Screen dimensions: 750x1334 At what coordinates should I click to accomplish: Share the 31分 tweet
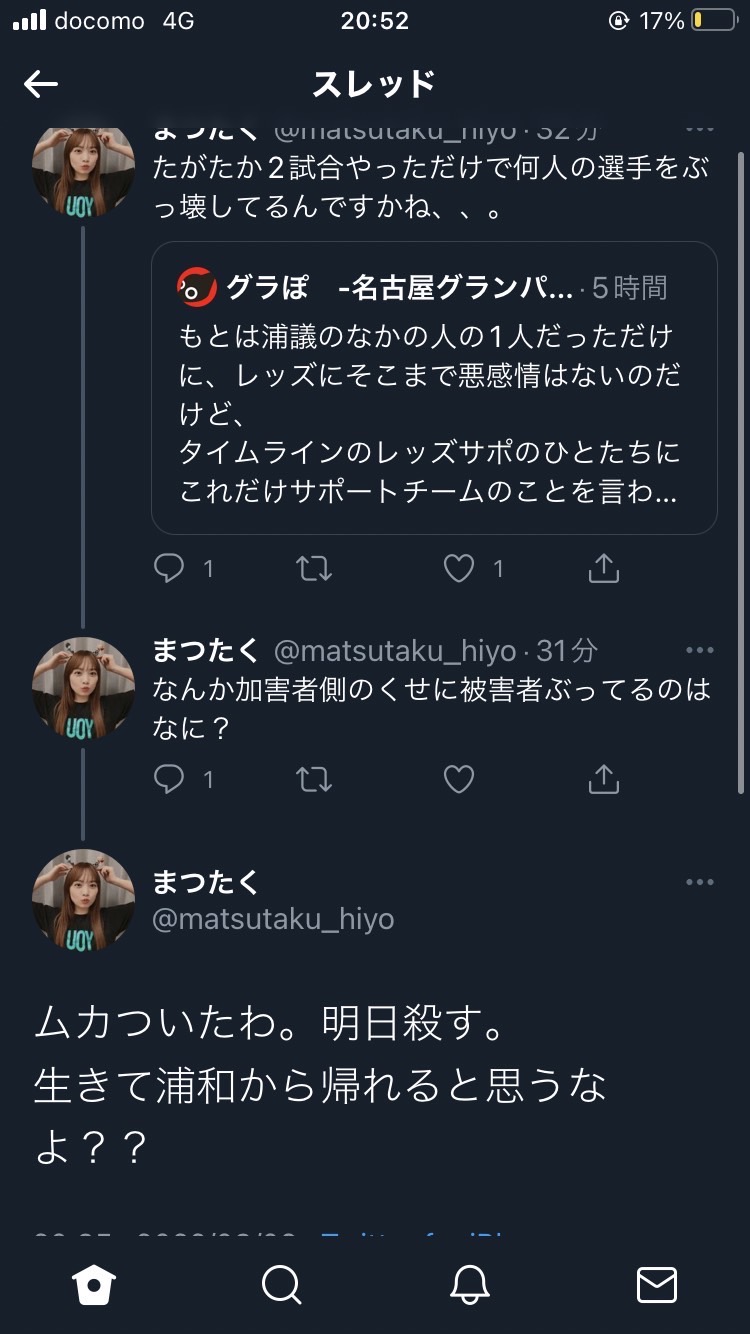[x=604, y=779]
